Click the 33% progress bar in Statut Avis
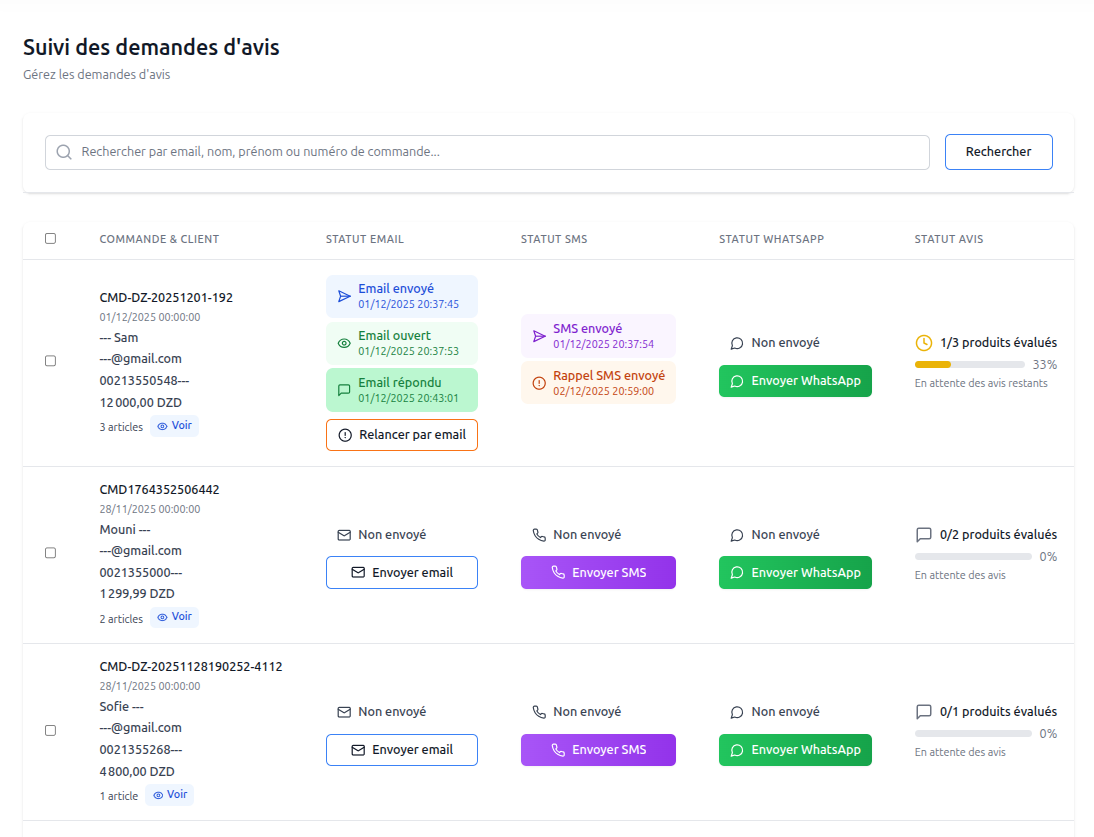Screen dimensions: 1094x837 [972, 364]
